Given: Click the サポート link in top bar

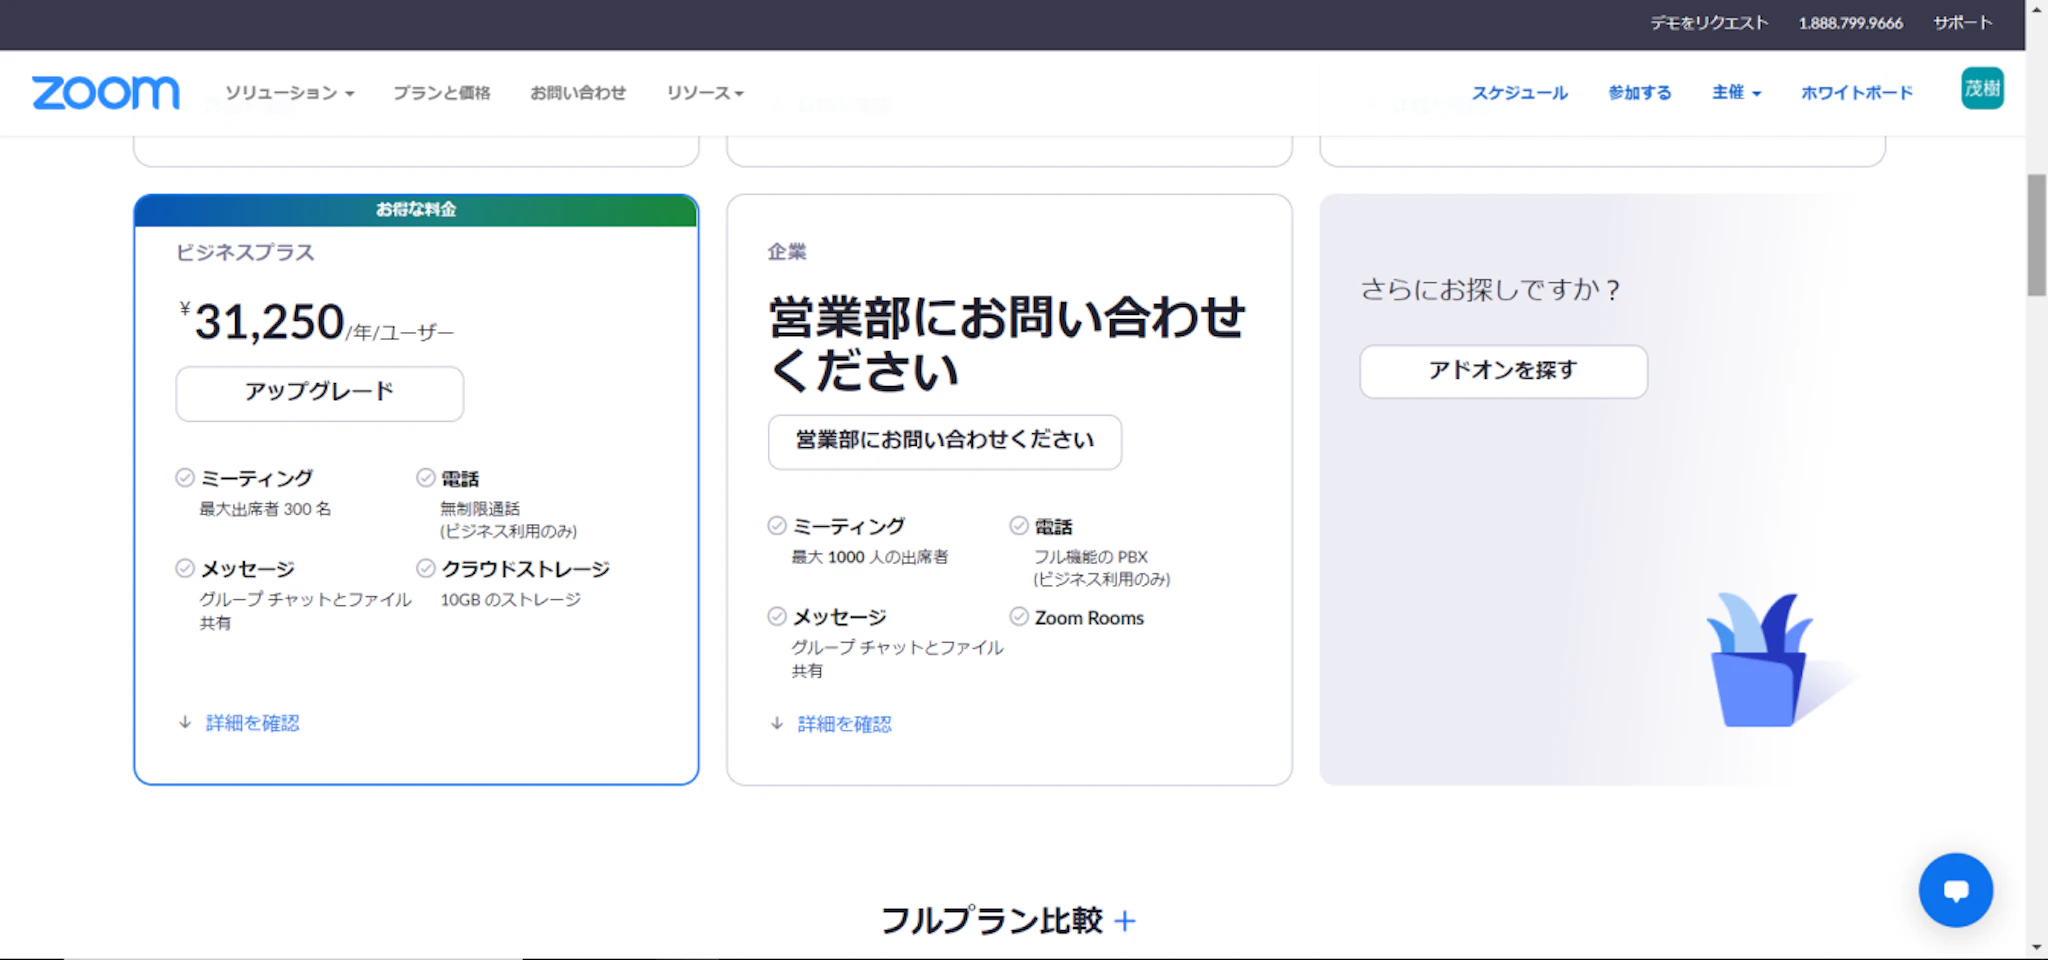Looking at the screenshot, I should point(1962,23).
